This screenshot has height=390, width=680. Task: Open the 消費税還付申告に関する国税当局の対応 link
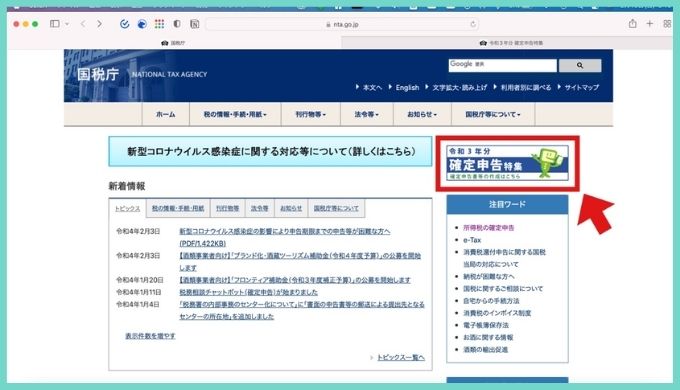(x=504, y=258)
